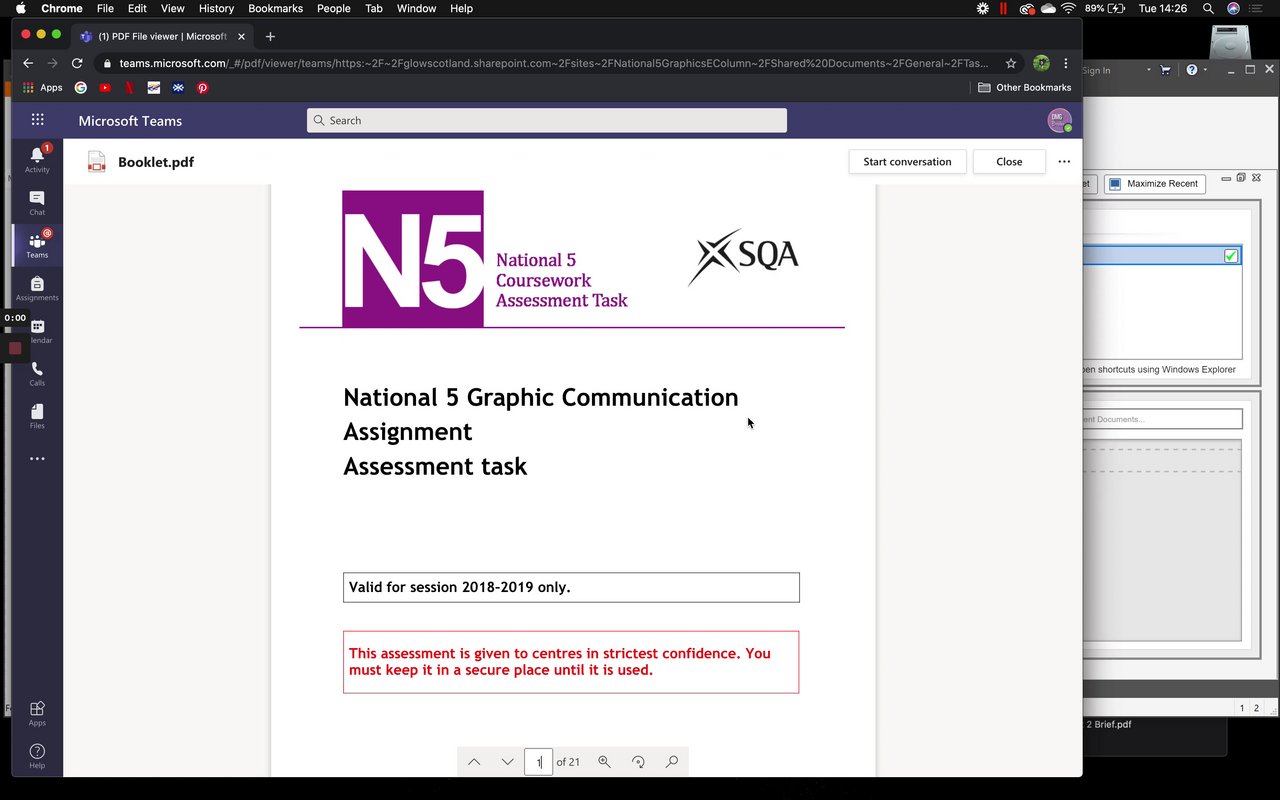Open the user profile avatar menu

(x=1059, y=120)
